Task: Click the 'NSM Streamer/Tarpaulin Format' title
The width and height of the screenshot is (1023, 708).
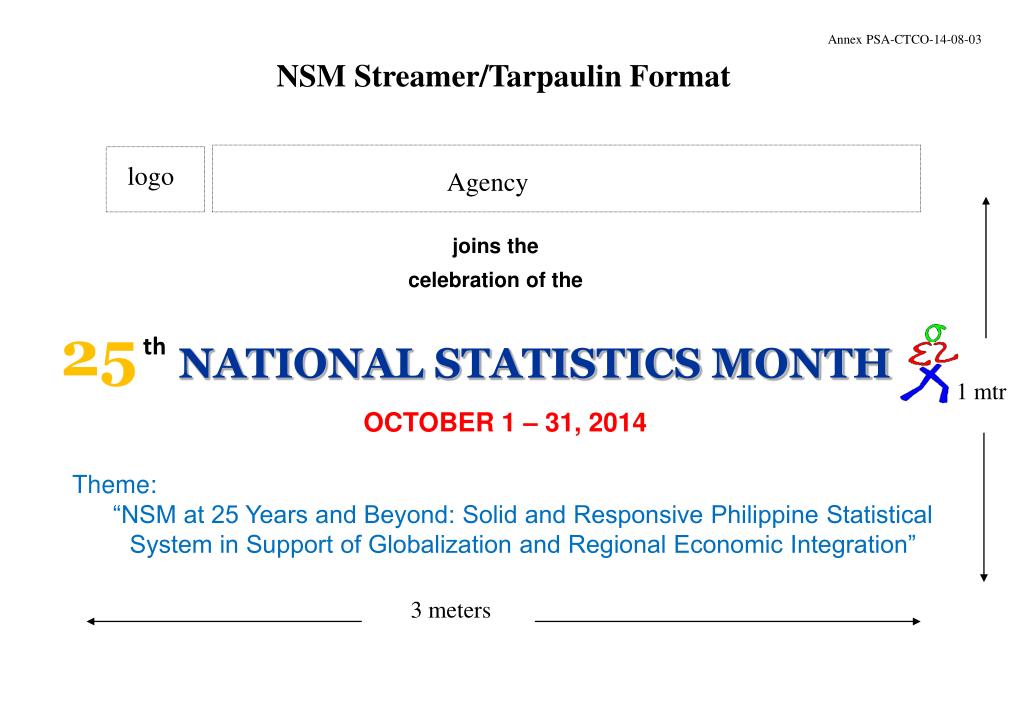Action: (503, 76)
